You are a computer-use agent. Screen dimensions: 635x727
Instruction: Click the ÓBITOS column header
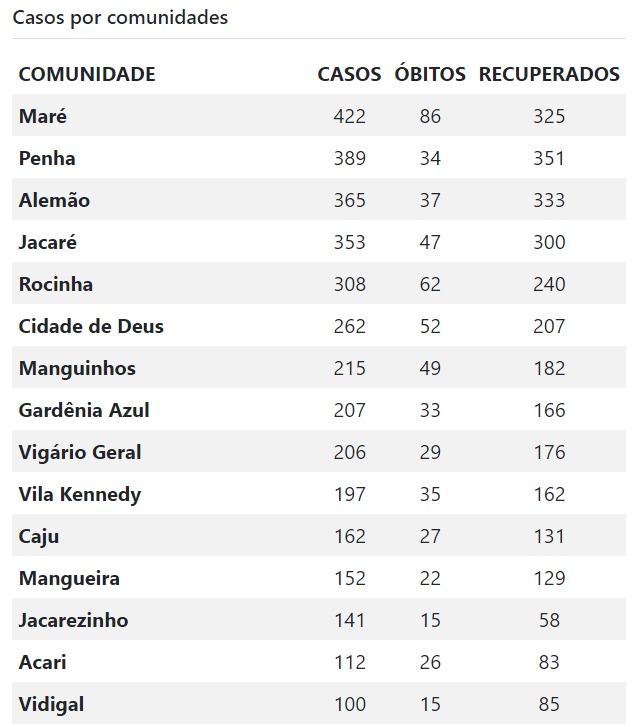pyautogui.click(x=430, y=74)
